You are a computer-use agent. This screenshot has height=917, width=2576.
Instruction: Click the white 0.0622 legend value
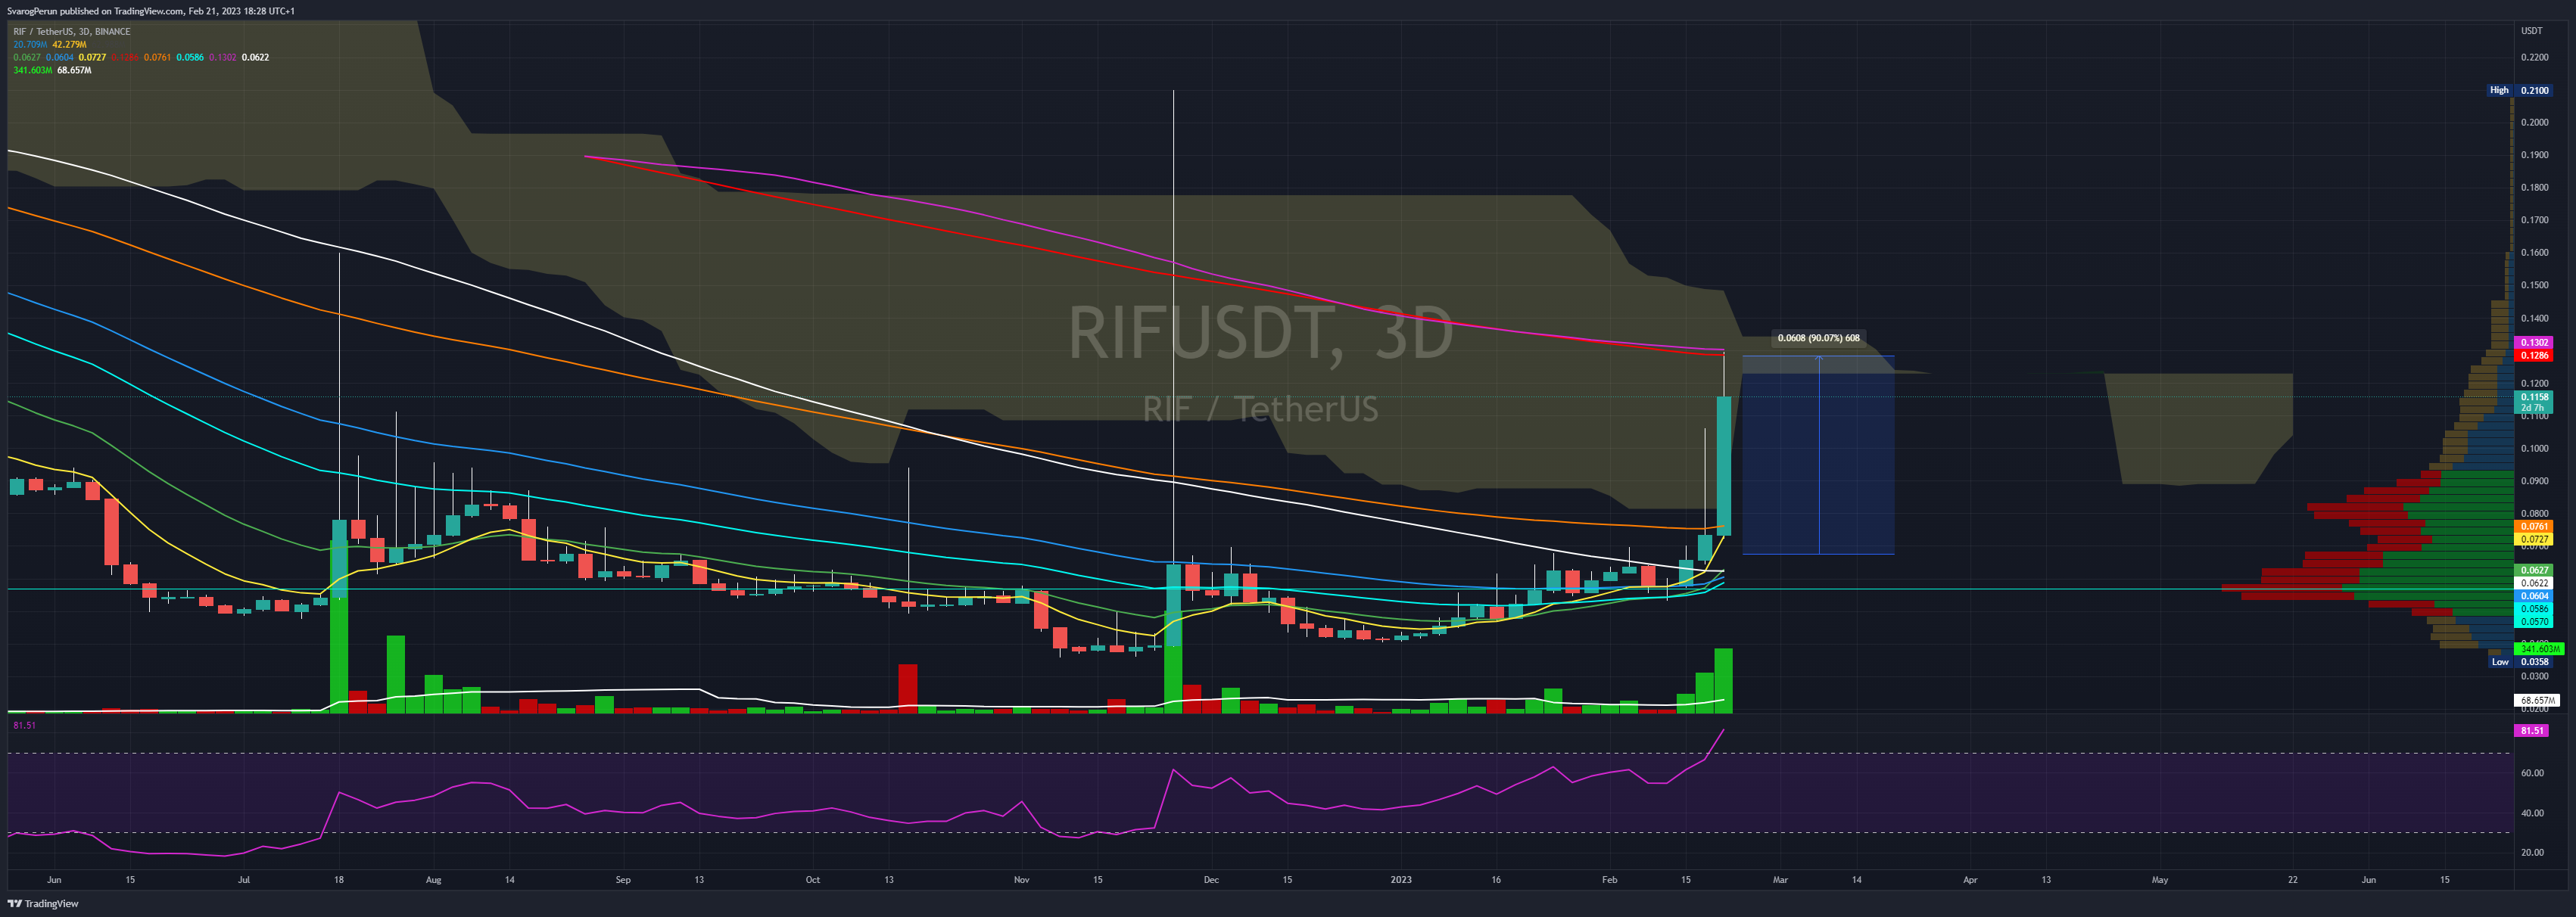click(255, 58)
